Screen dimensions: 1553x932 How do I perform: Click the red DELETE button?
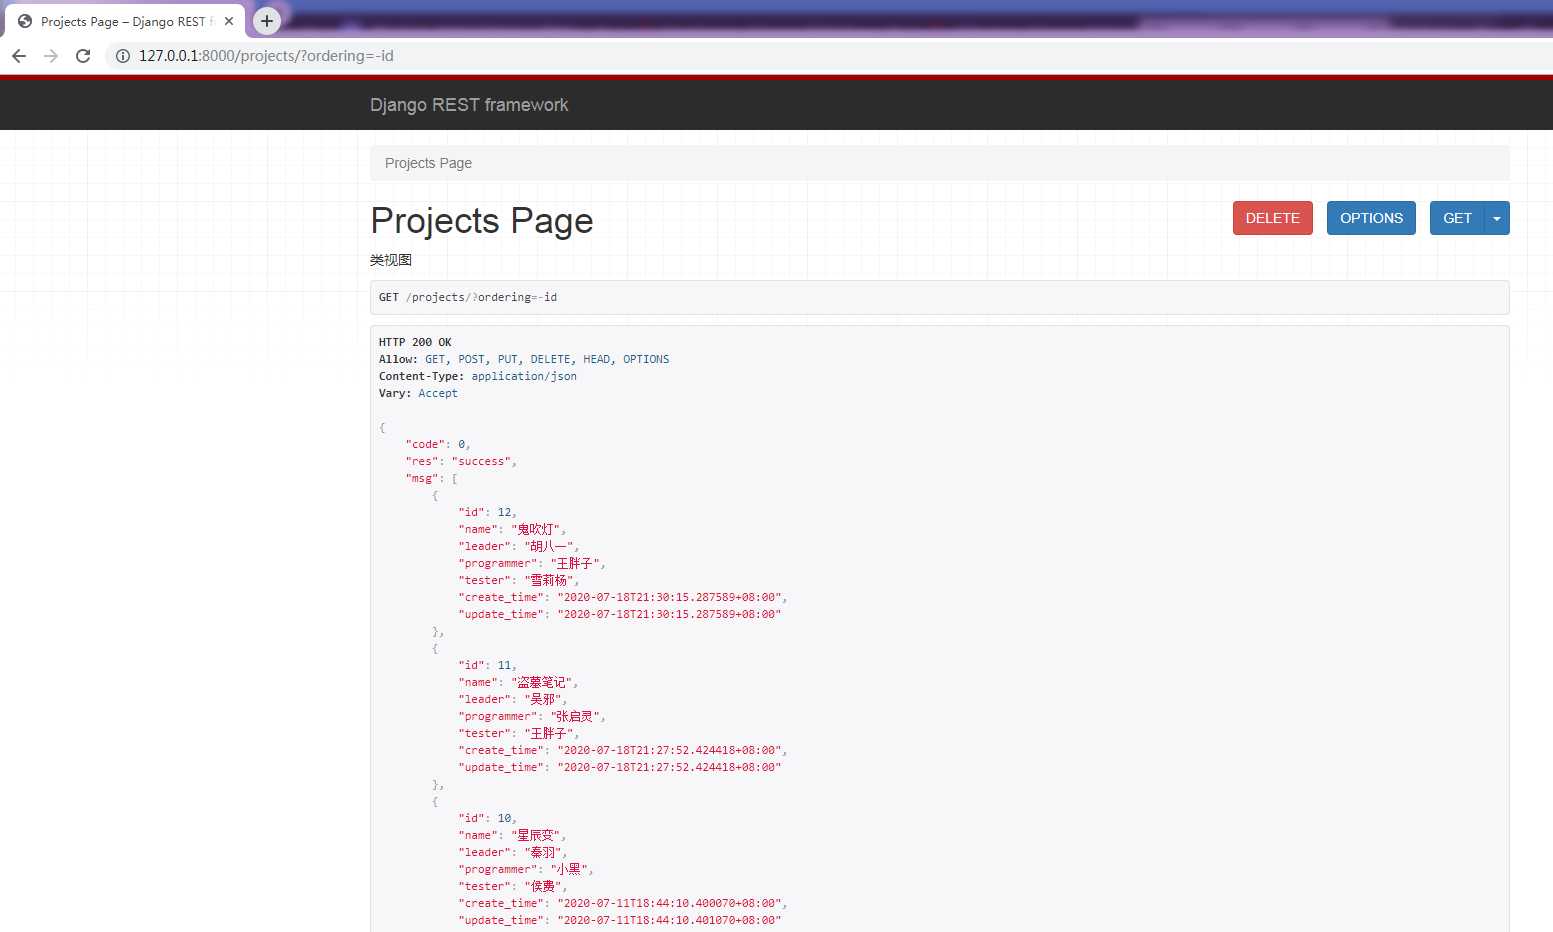pos(1272,218)
